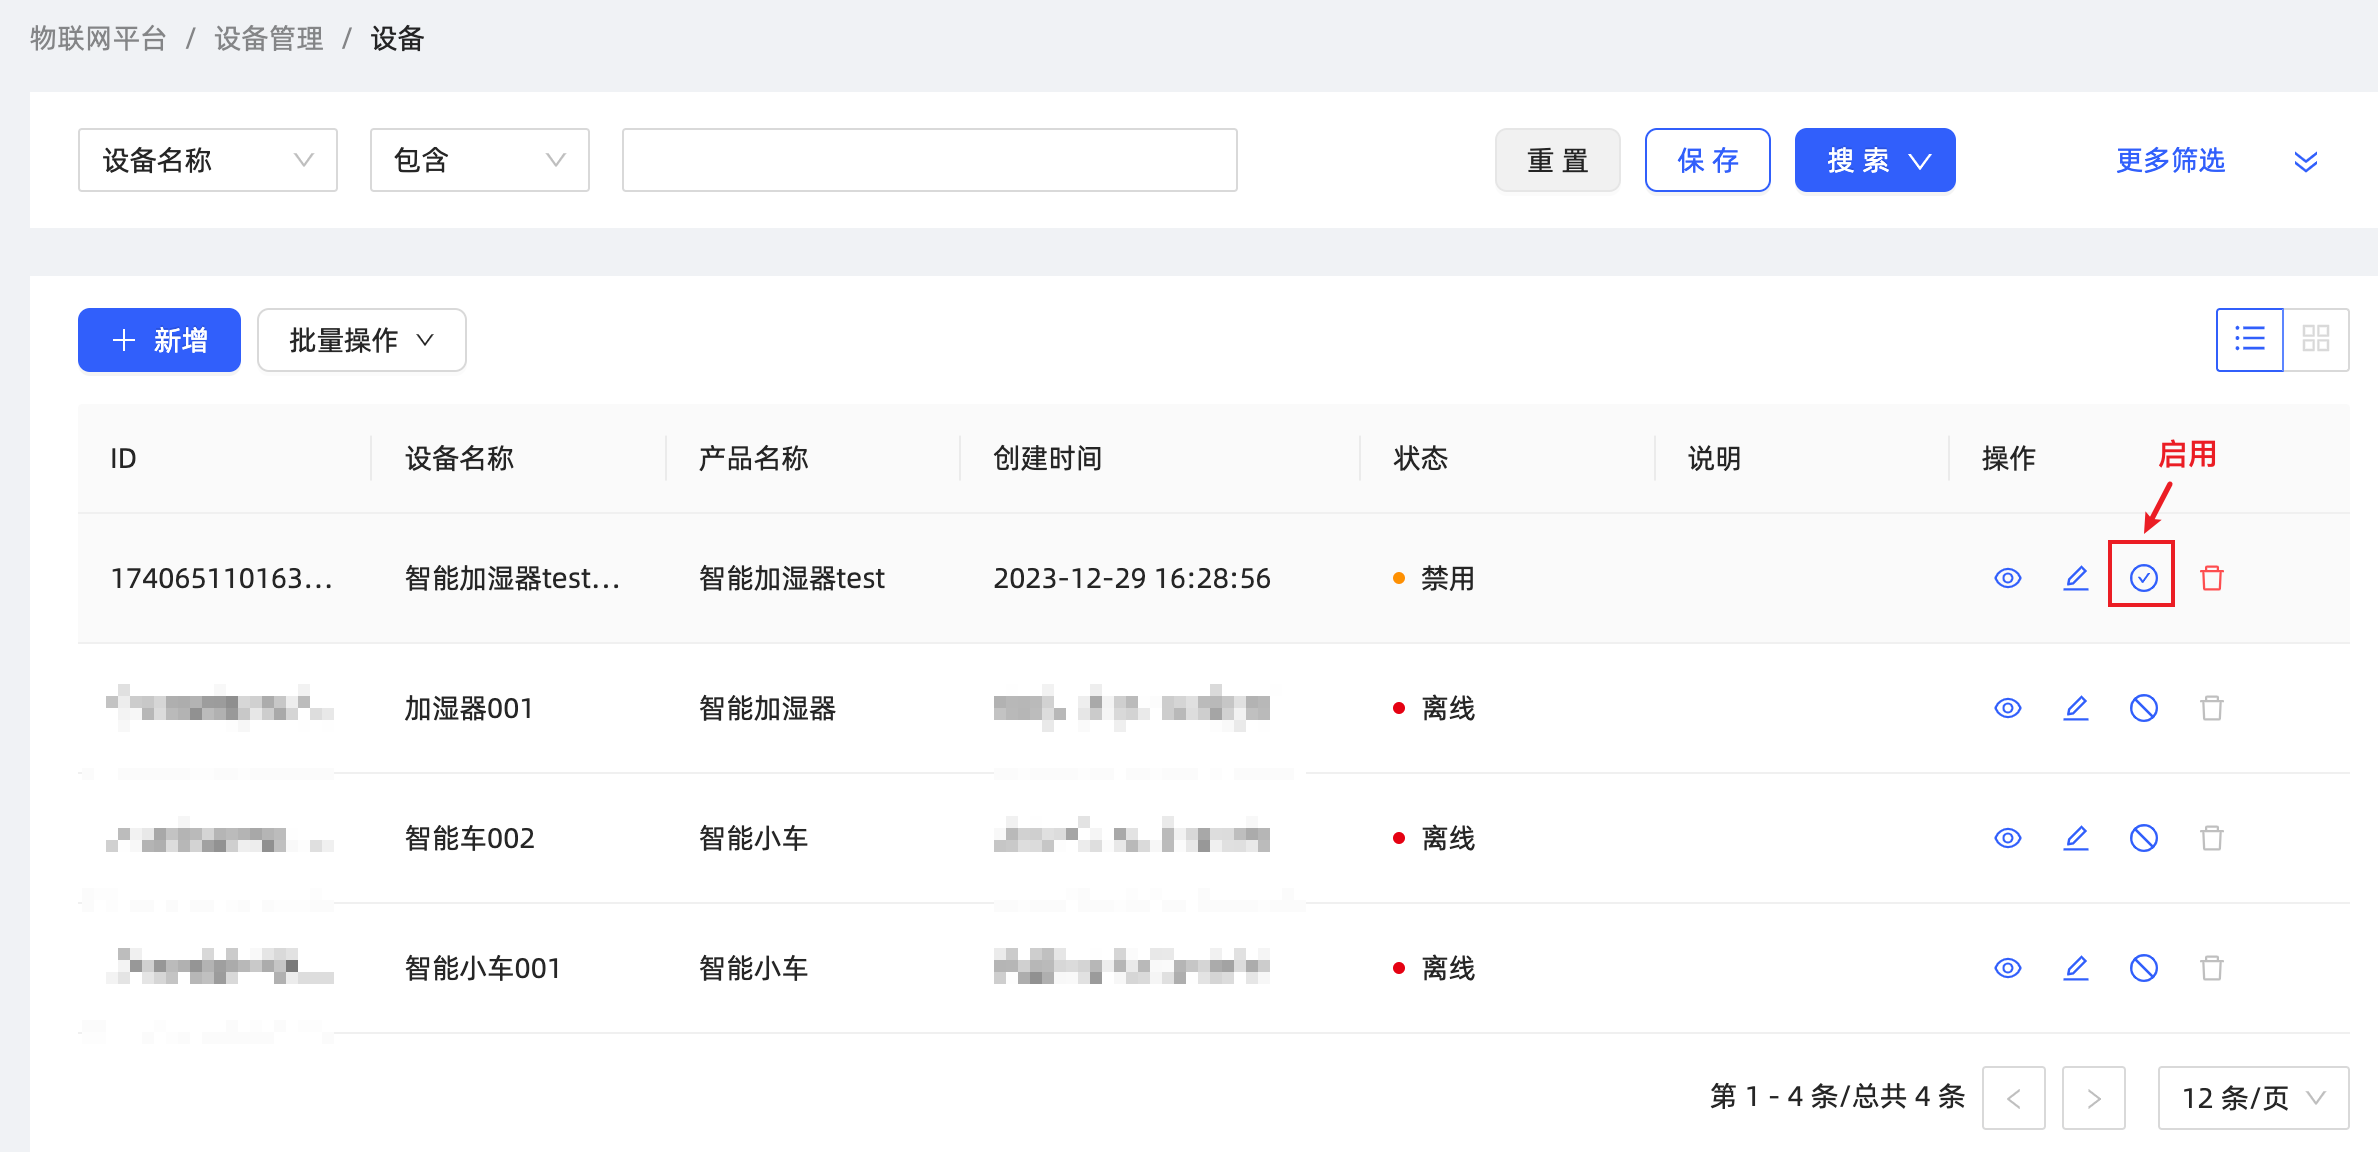Click the 新增 add device button
This screenshot has width=2378, height=1152.
pos(159,340)
